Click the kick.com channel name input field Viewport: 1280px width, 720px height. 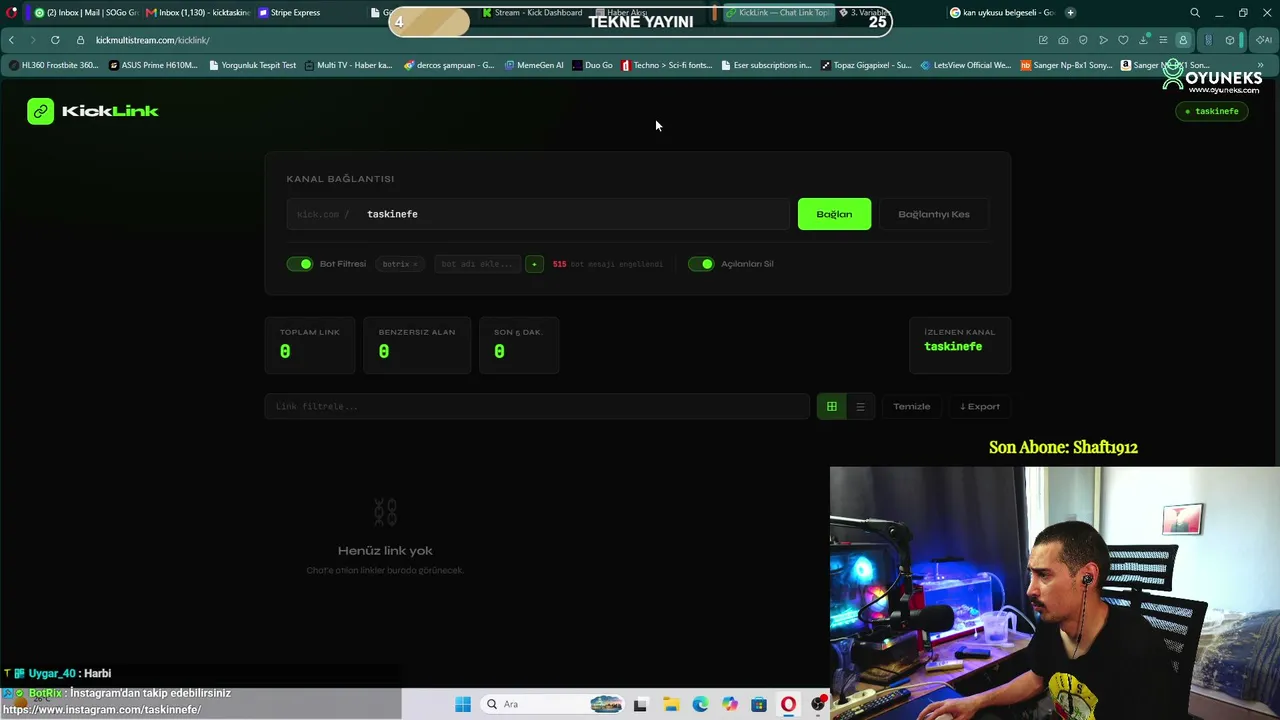tap(538, 214)
